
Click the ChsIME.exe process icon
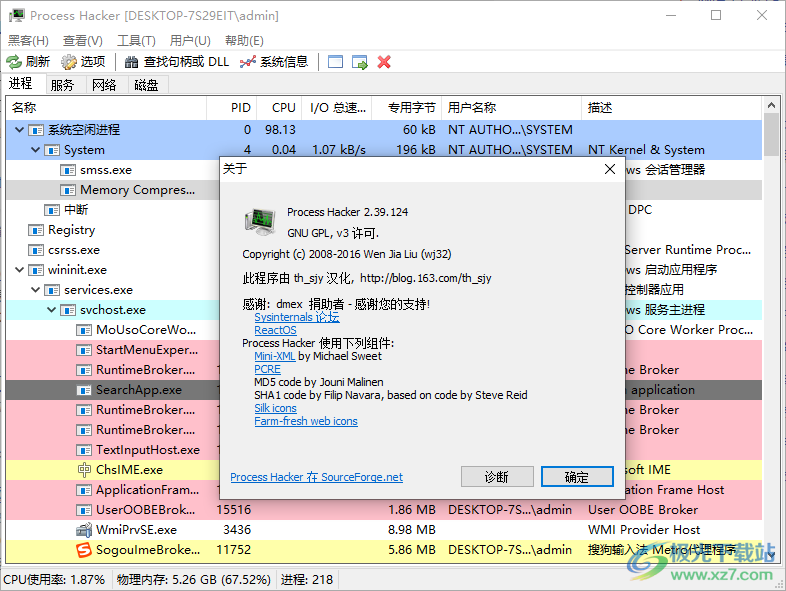click(x=84, y=470)
